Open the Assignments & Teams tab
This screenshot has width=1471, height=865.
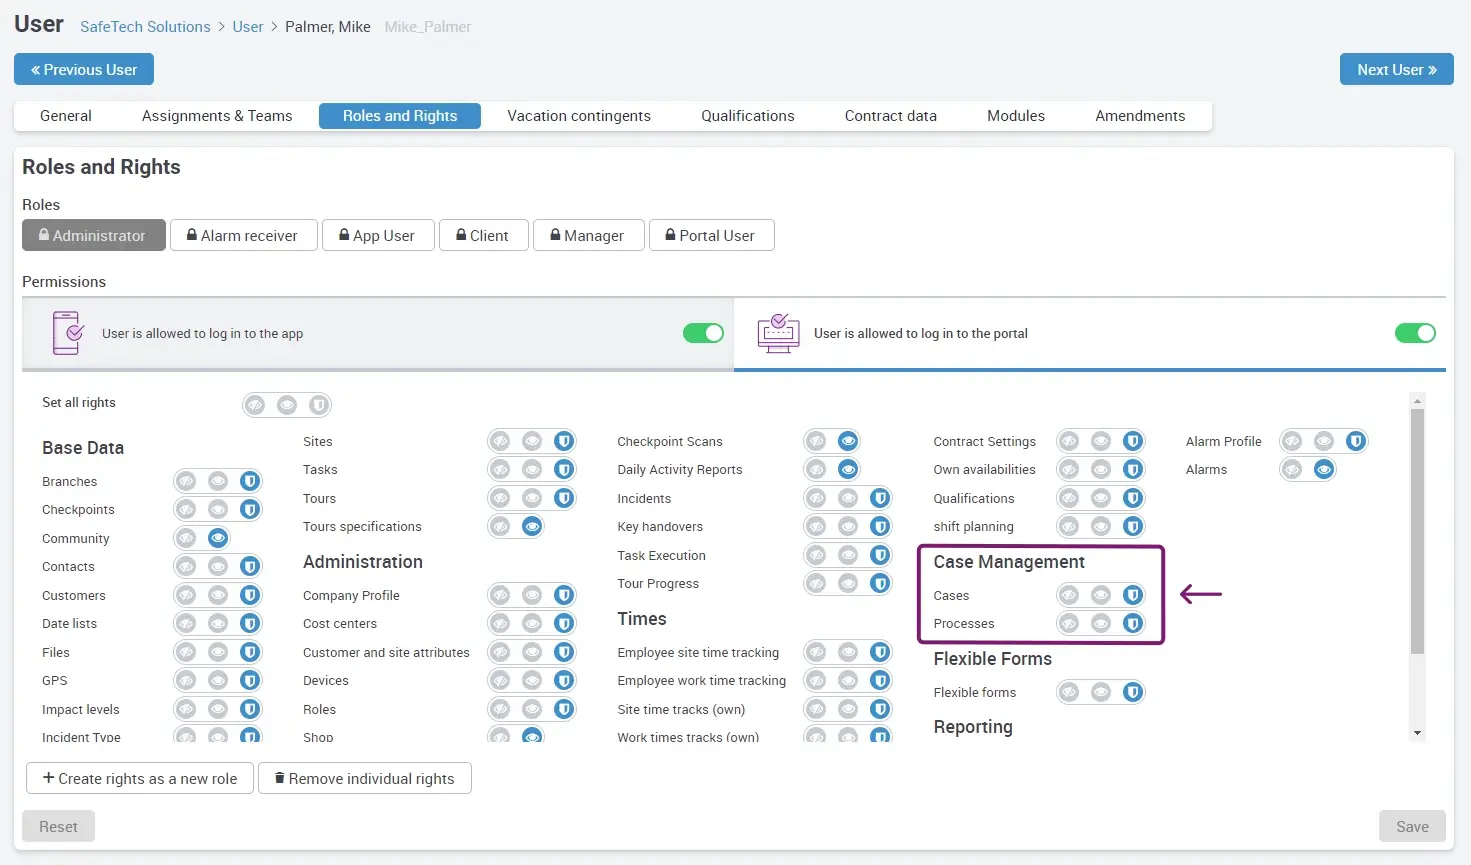point(217,116)
